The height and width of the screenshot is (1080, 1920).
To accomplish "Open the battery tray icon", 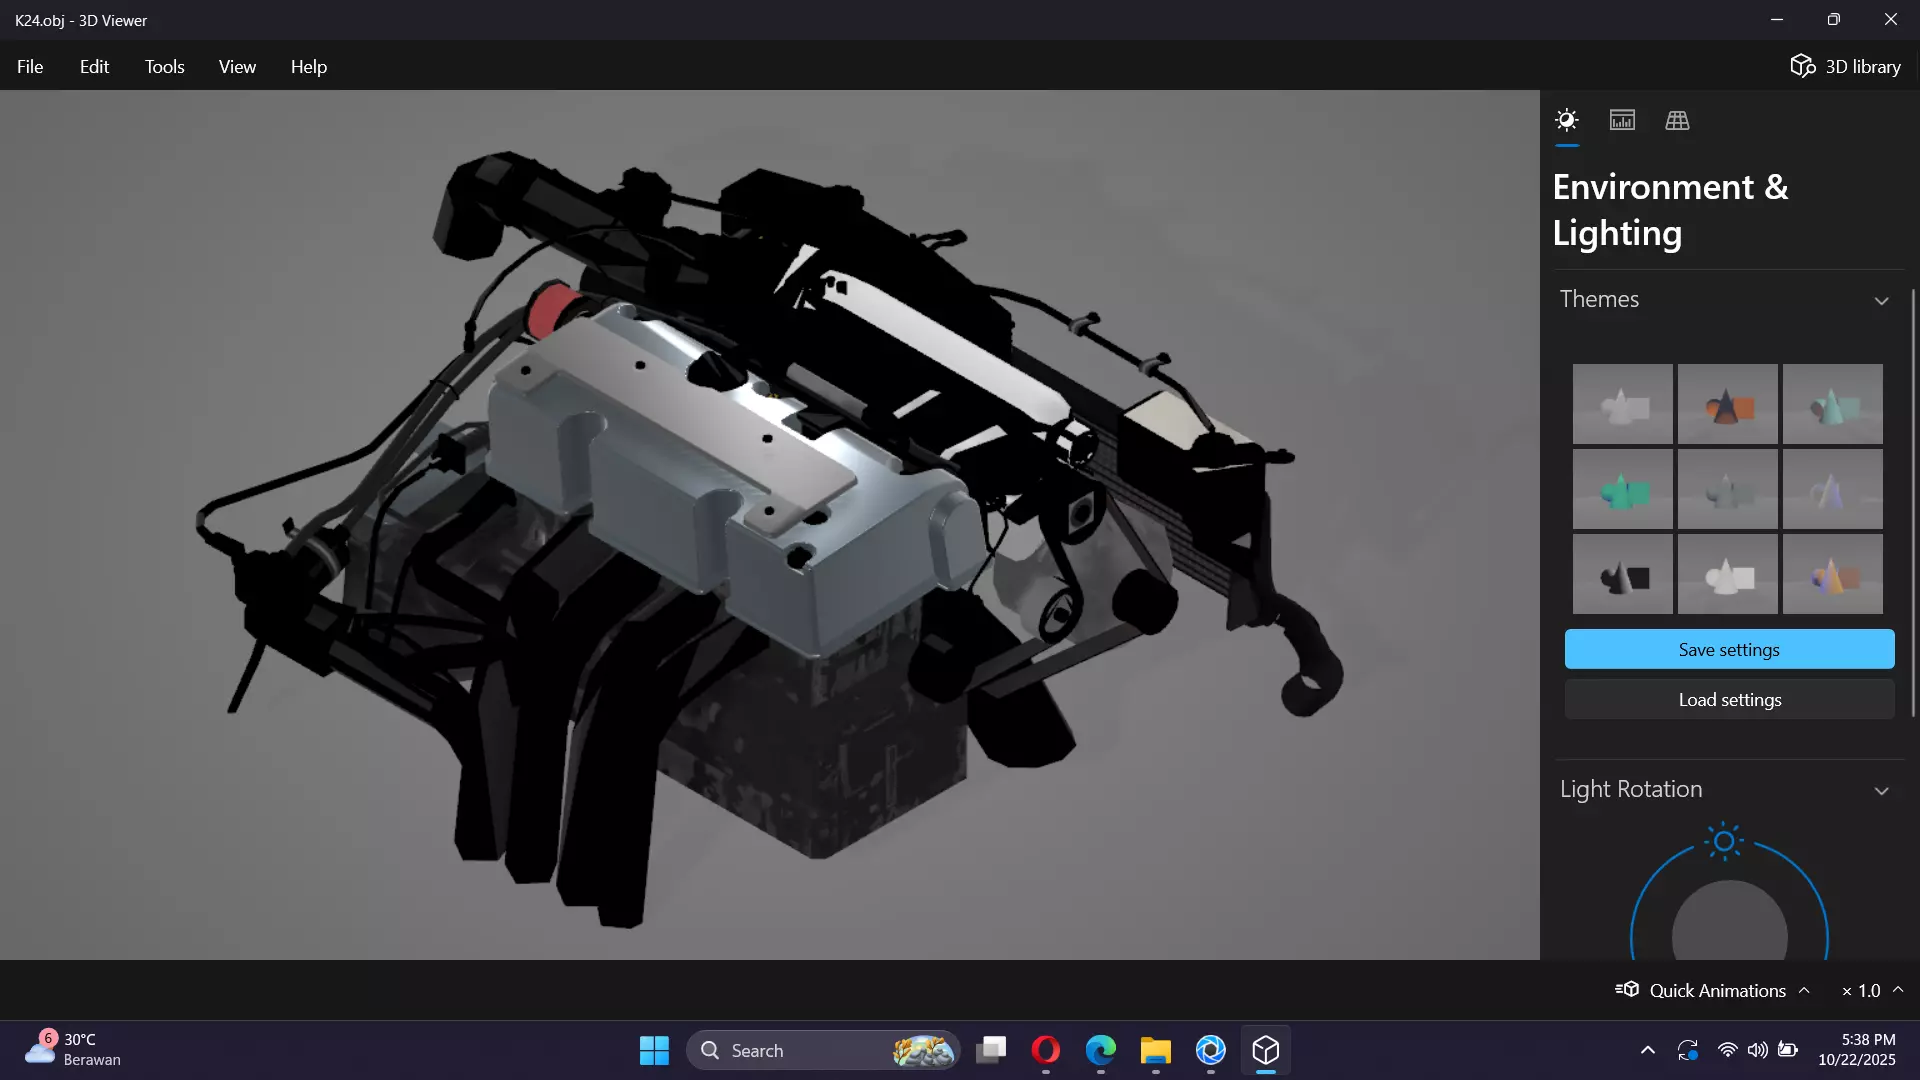I will point(1788,1050).
